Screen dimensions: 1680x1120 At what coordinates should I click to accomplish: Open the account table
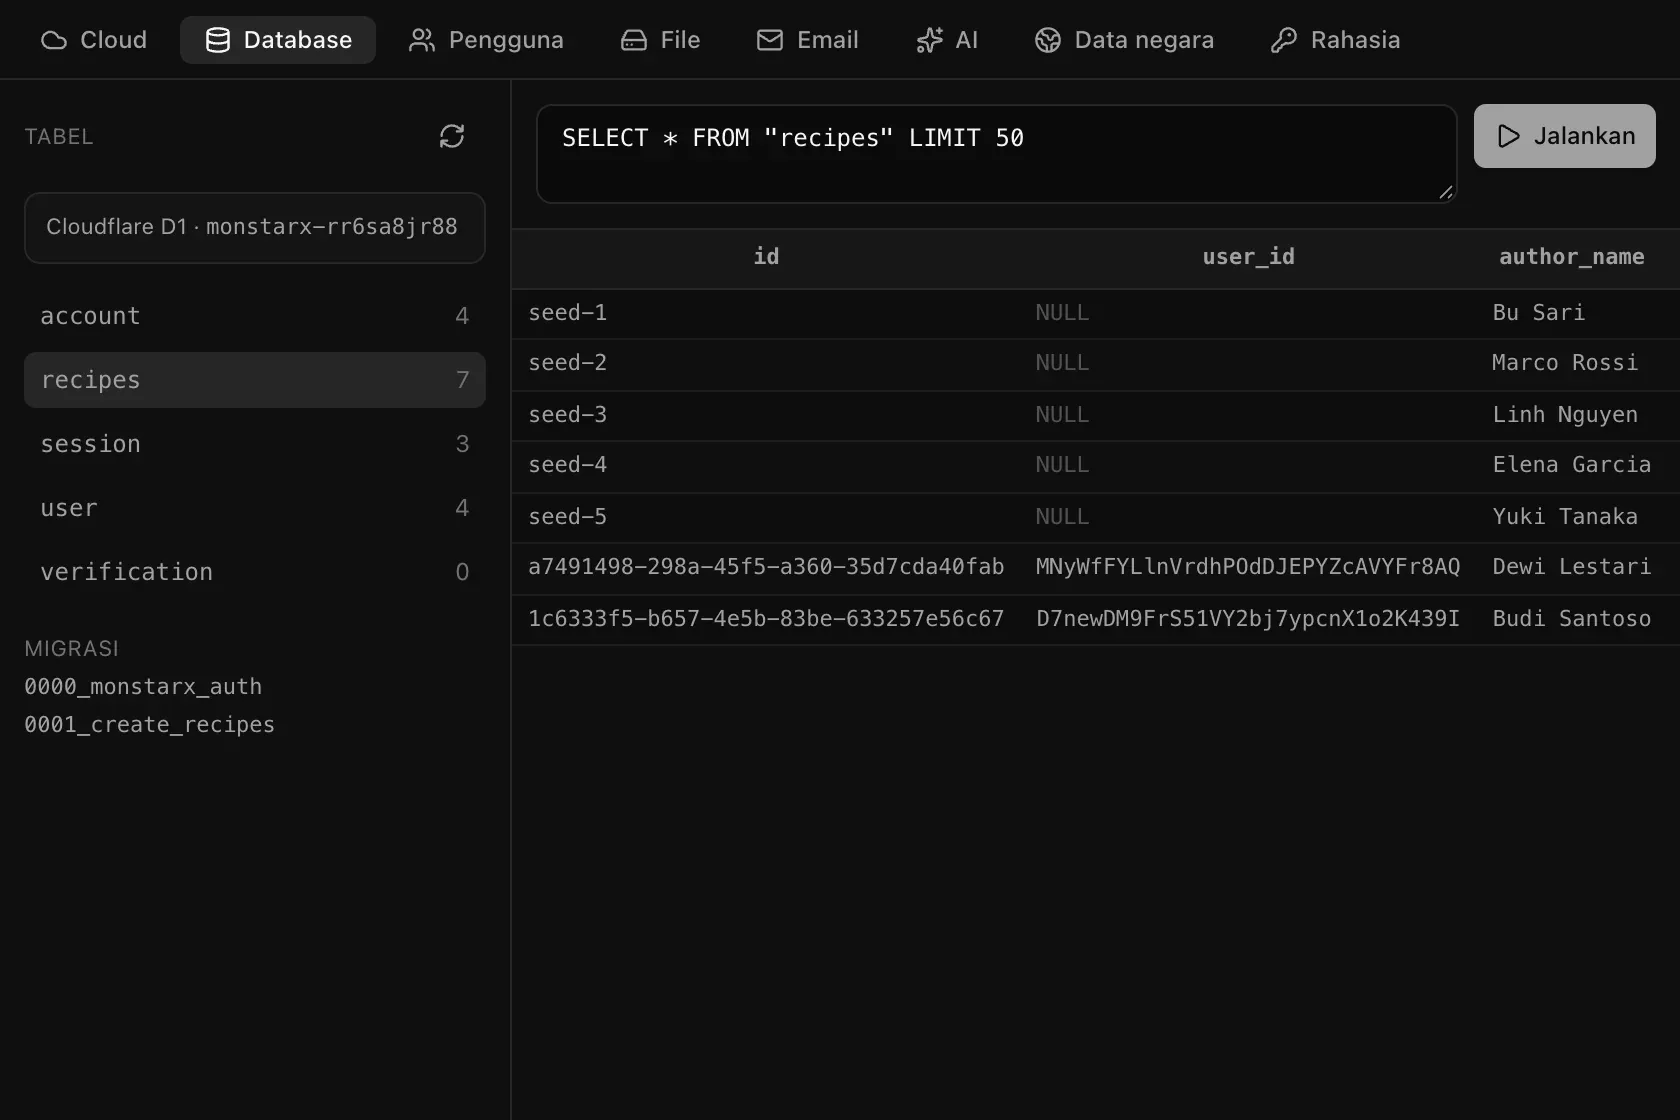[x=255, y=316]
